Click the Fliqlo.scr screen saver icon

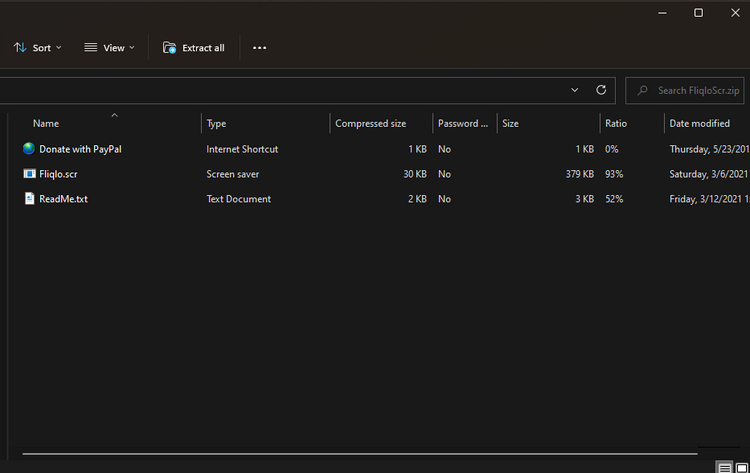[29, 174]
